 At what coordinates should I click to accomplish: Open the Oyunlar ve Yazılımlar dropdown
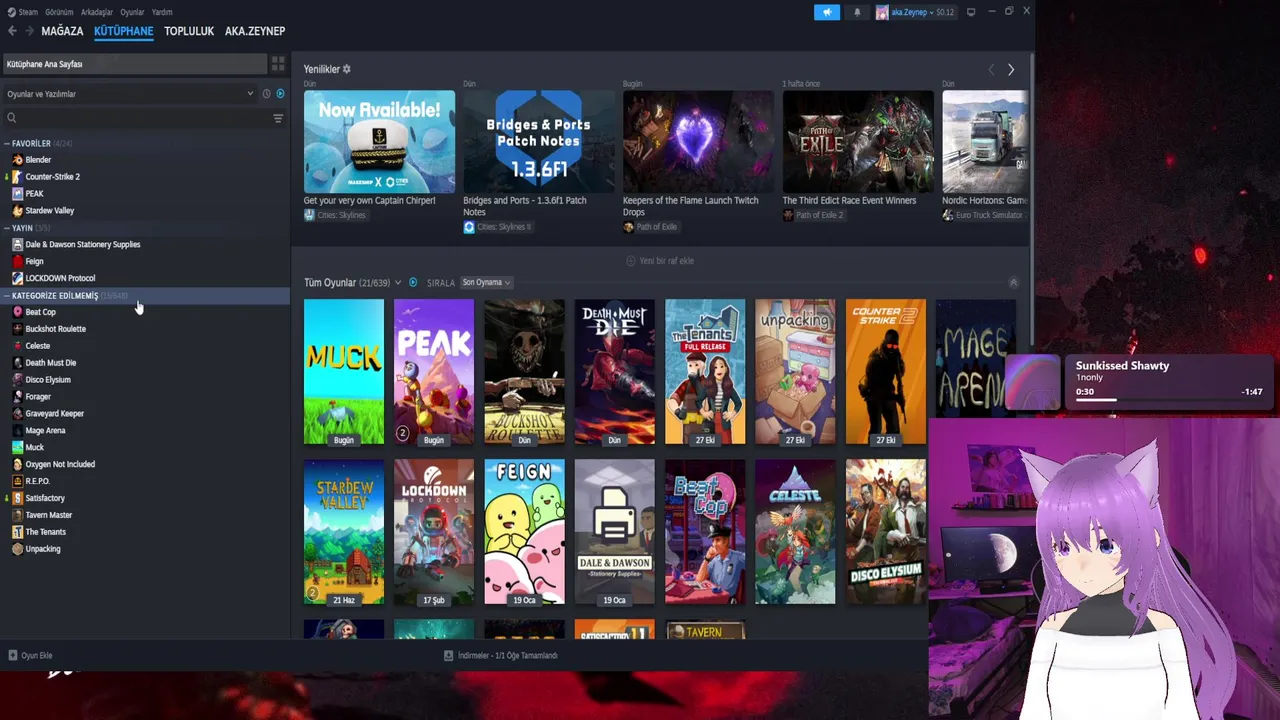(130, 93)
